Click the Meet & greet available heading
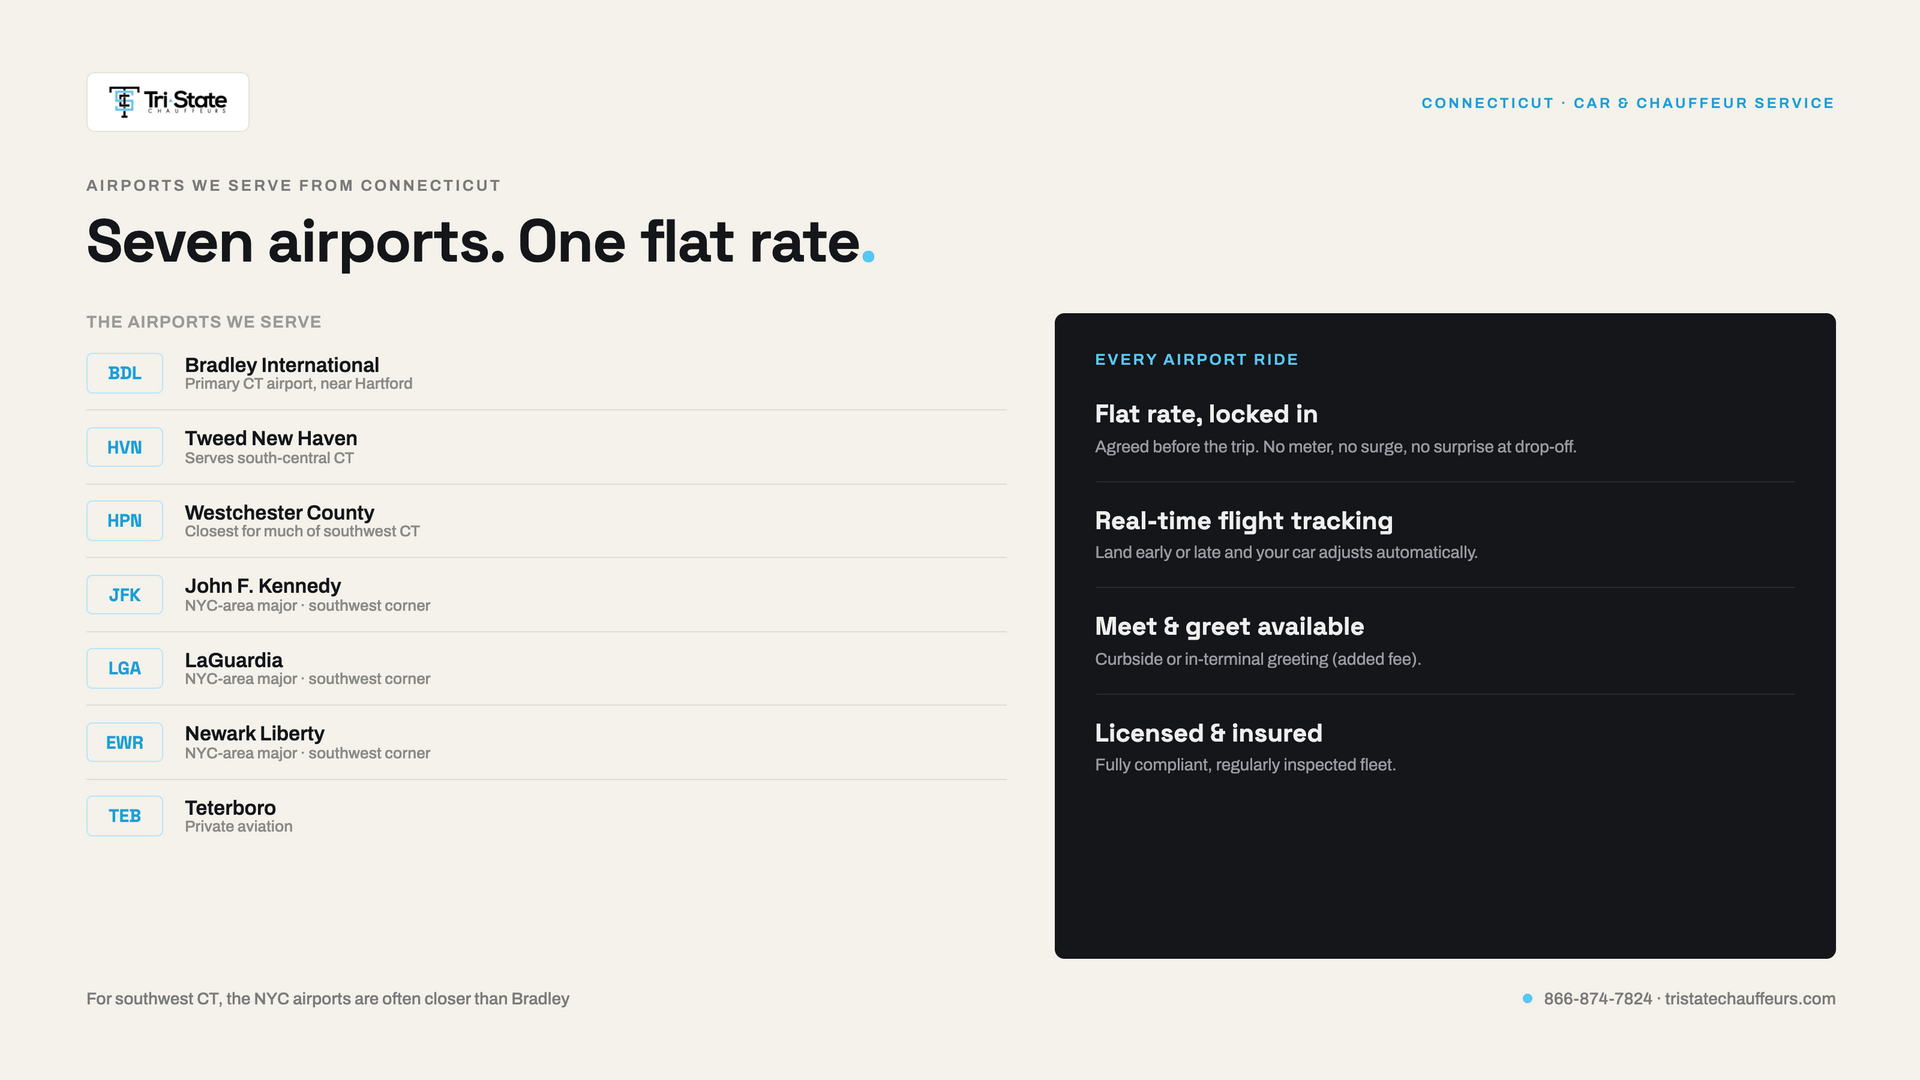Viewport: 1920px width, 1080px height. point(1229,627)
